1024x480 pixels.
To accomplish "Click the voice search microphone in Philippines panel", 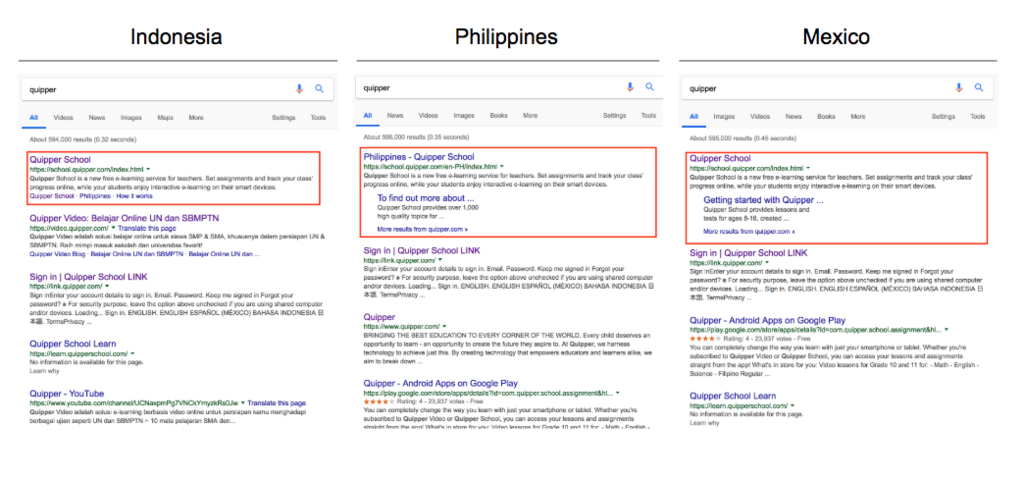I will (x=630, y=87).
